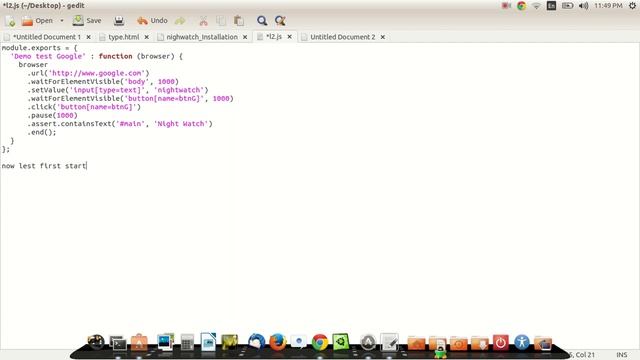
Task: Open the Wi-Fi network indicator
Action: coord(536,6)
